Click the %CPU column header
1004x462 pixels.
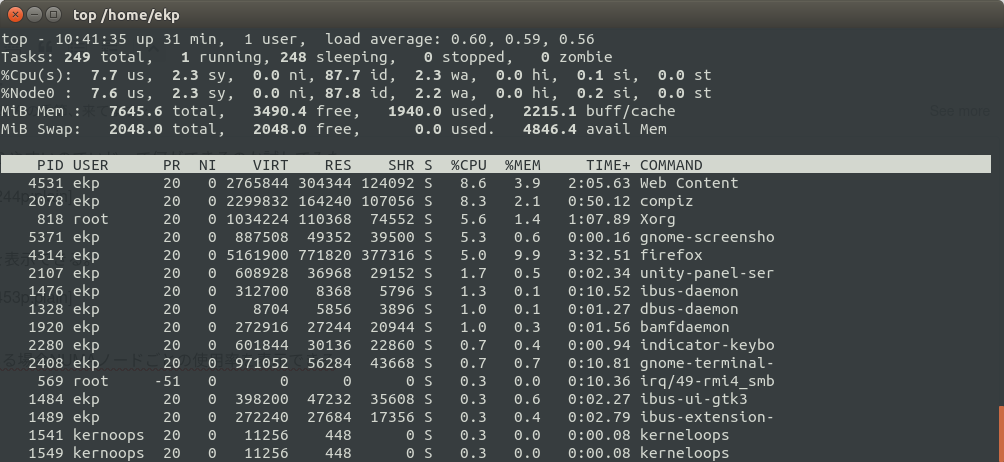tap(468, 165)
